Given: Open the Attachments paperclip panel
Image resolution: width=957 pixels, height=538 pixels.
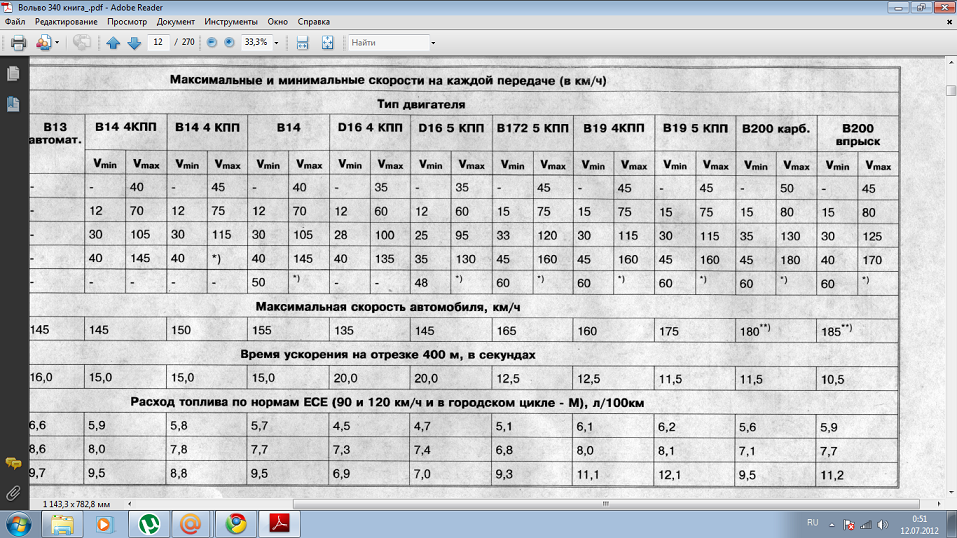Looking at the screenshot, I should [x=13, y=492].
